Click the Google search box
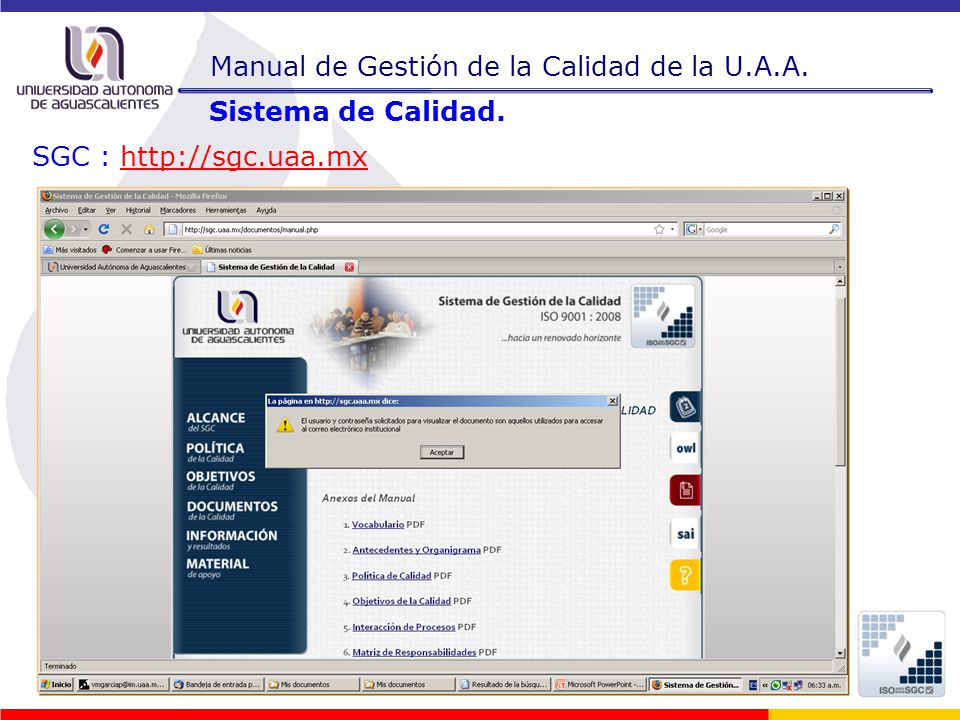Image resolution: width=960 pixels, height=720 pixels. [765, 230]
